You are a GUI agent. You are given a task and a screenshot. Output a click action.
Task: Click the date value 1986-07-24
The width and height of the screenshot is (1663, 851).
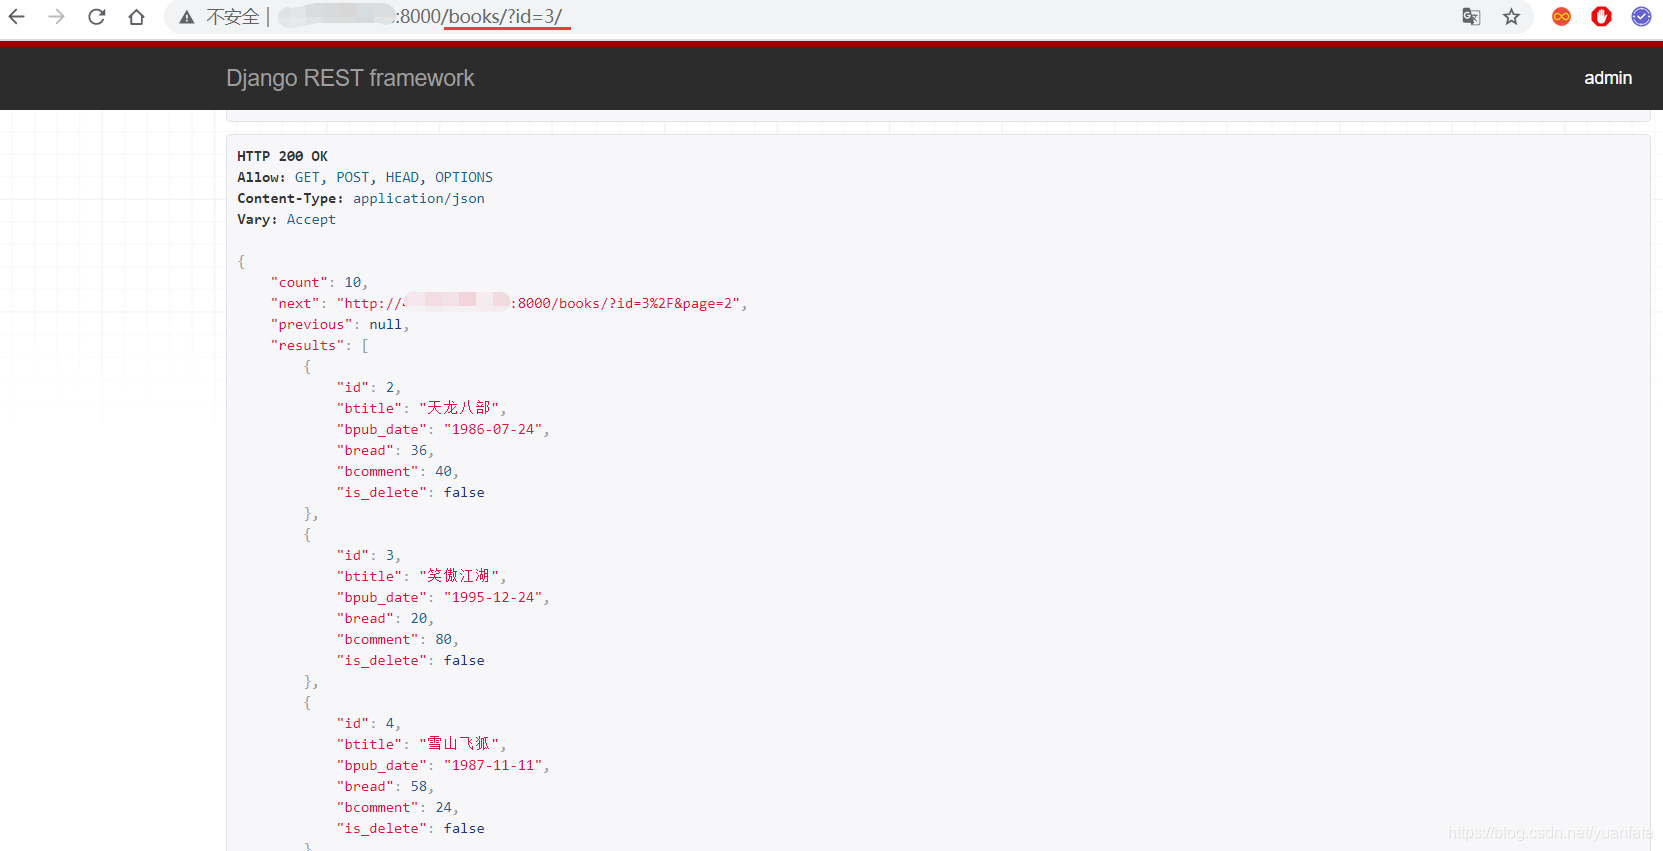(493, 429)
